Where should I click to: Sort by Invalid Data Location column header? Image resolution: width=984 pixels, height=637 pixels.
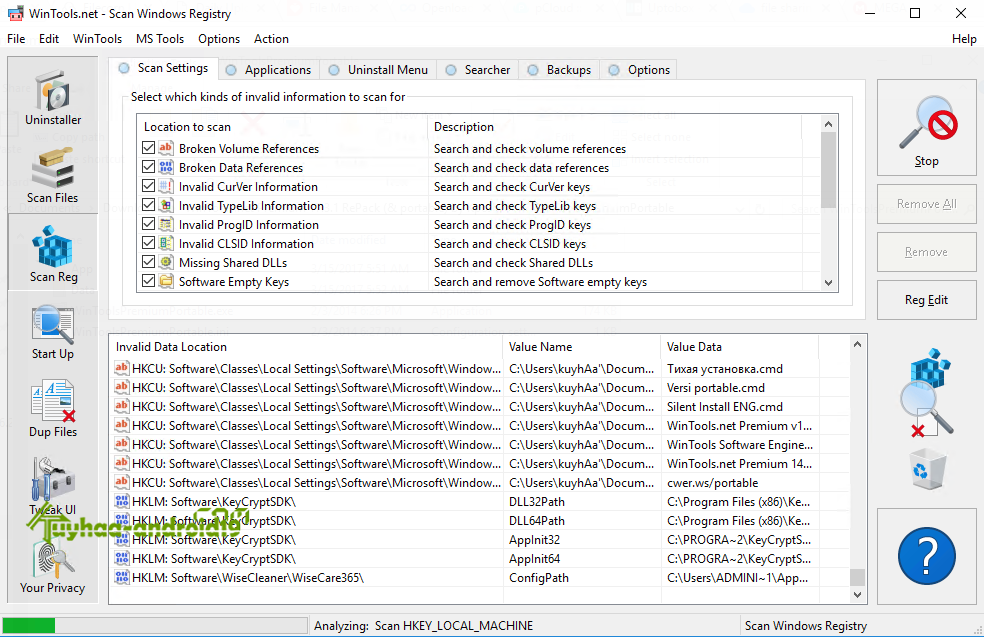pyautogui.click(x=306, y=347)
